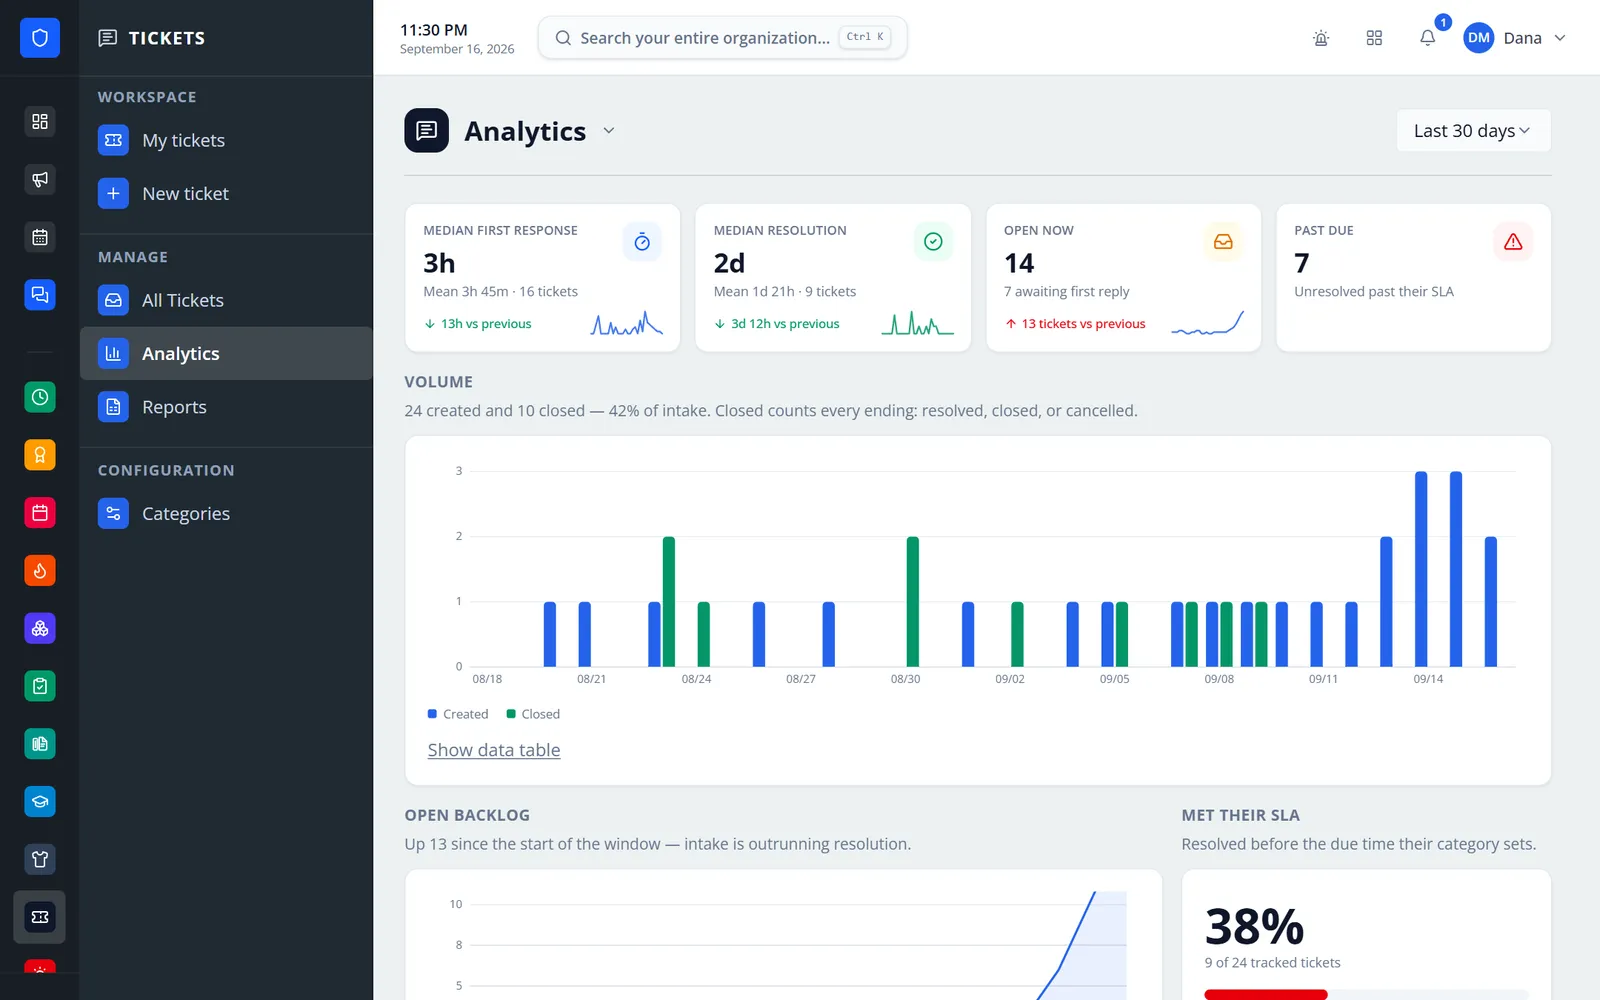The height and width of the screenshot is (1000, 1600).
Task: Open the orange flame app icon
Action: [x=40, y=571]
